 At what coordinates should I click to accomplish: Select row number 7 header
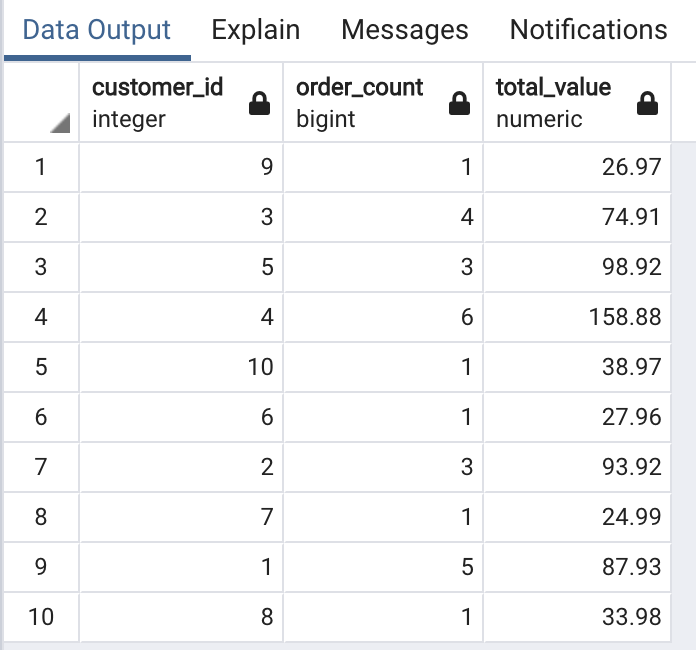pyautogui.click(x=41, y=467)
